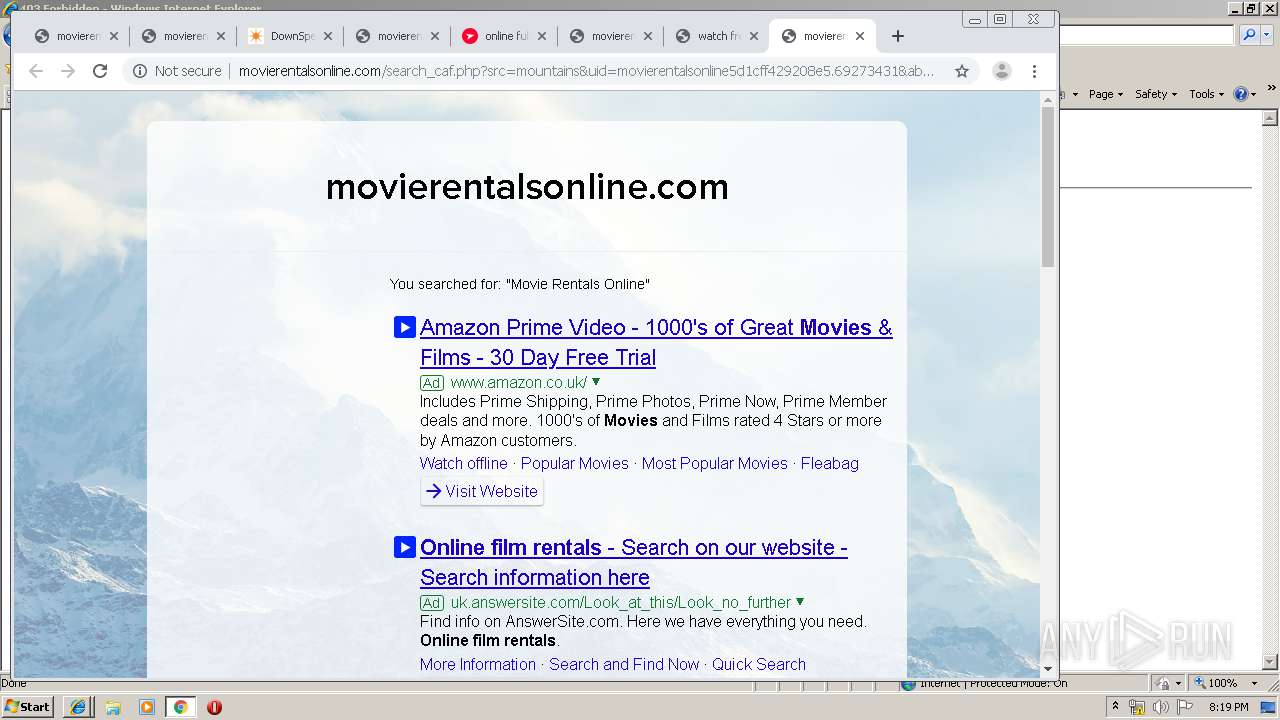Expand the arrow next to uk.answersite.com URL
Screen dimensions: 1280x720
(800, 601)
